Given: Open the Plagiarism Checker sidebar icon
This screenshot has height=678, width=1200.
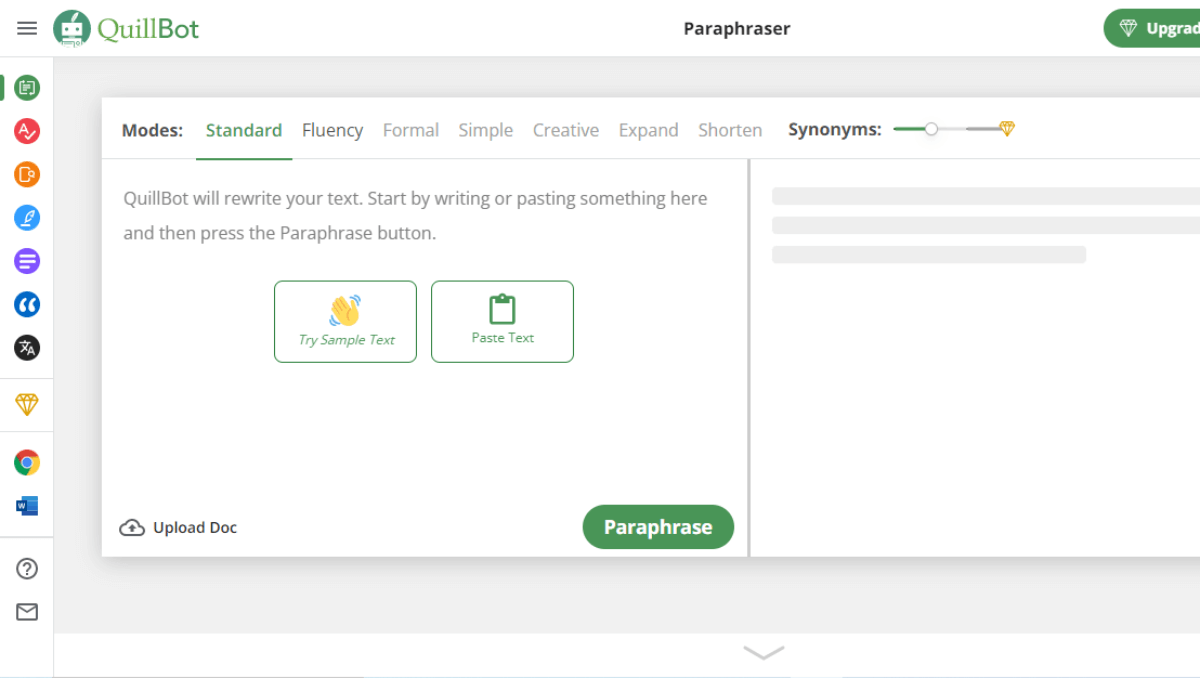Looking at the screenshot, I should (27, 174).
